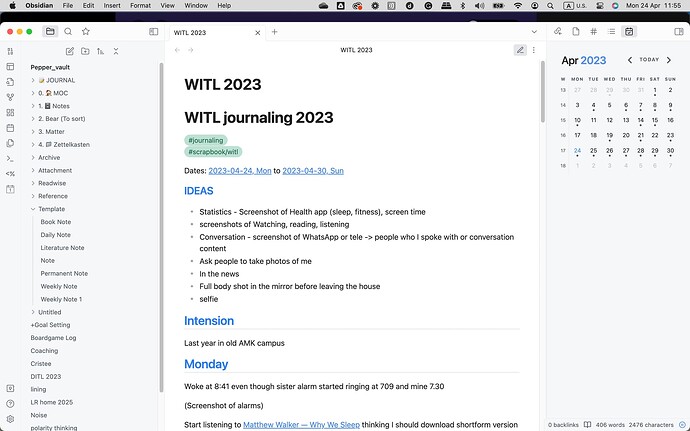Click the #scrapbook/witl tag
This screenshot has height=431, width=690.
[x=213, y=152]
